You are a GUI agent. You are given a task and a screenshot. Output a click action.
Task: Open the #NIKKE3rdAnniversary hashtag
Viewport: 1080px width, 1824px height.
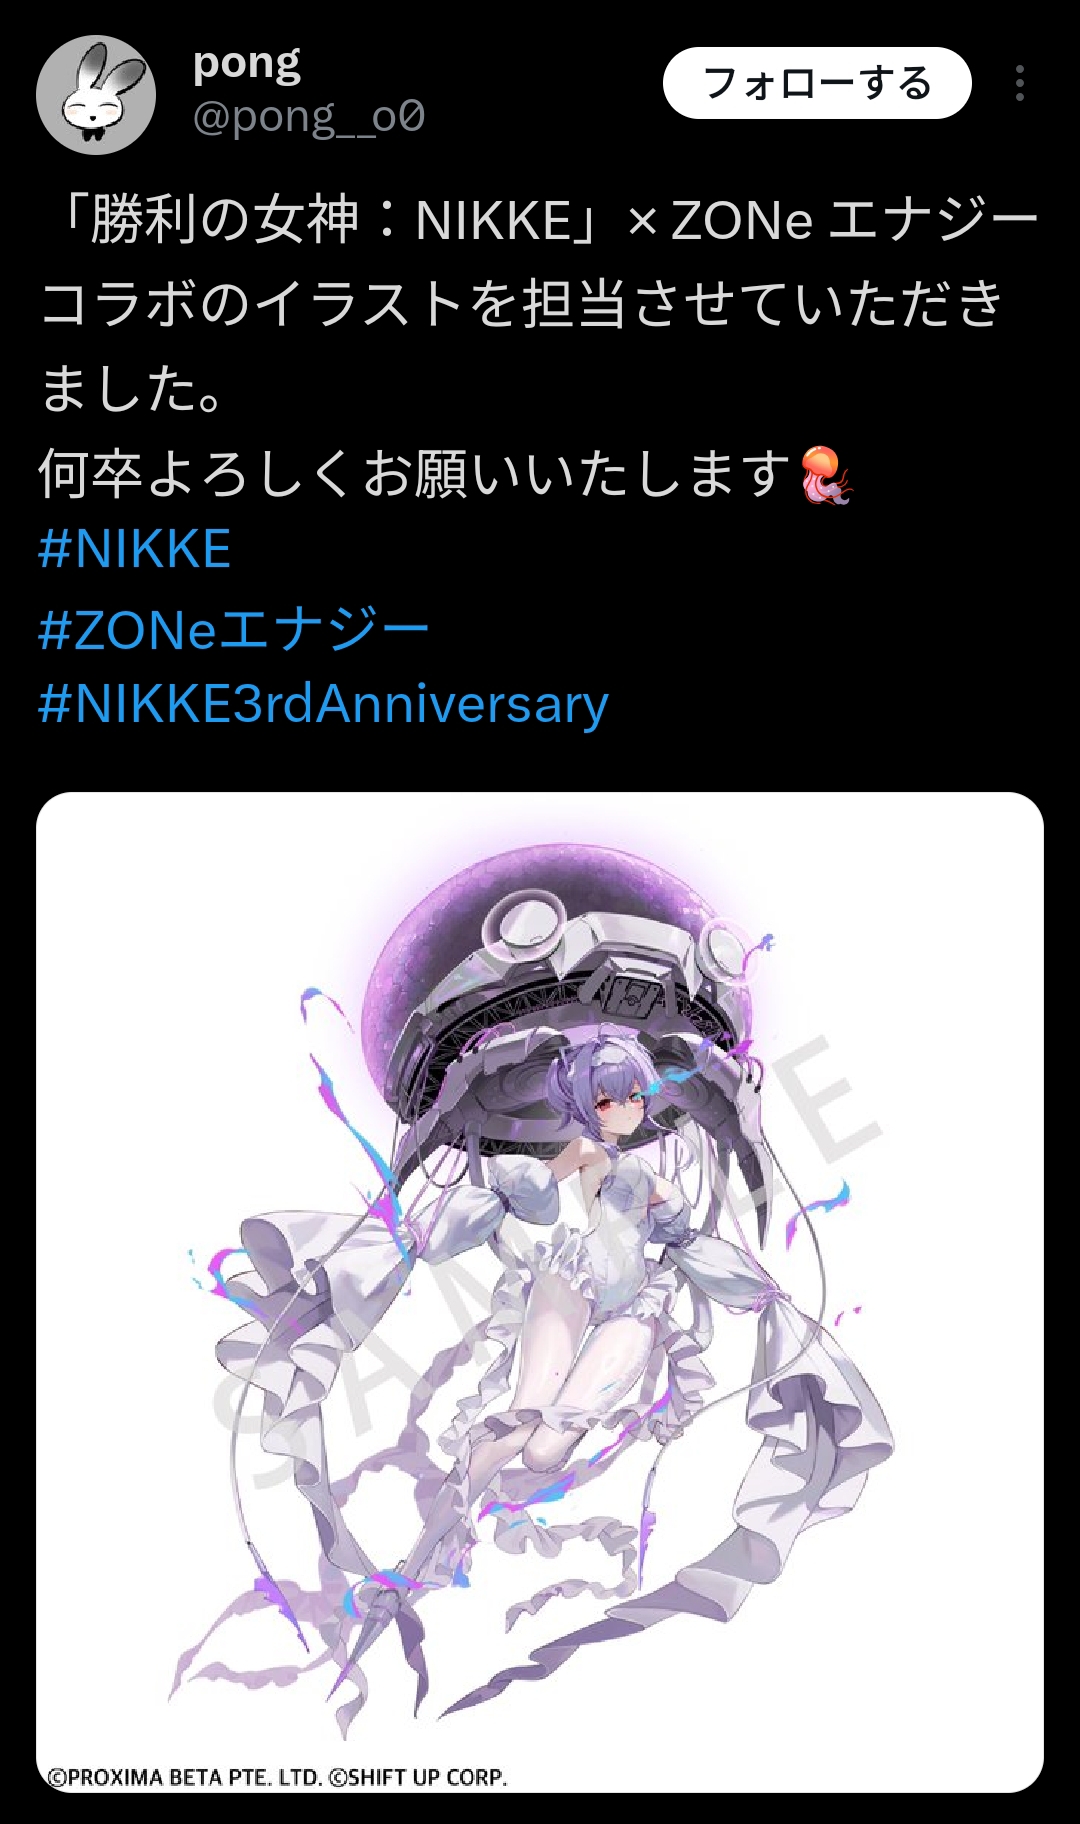coord(323,705)
